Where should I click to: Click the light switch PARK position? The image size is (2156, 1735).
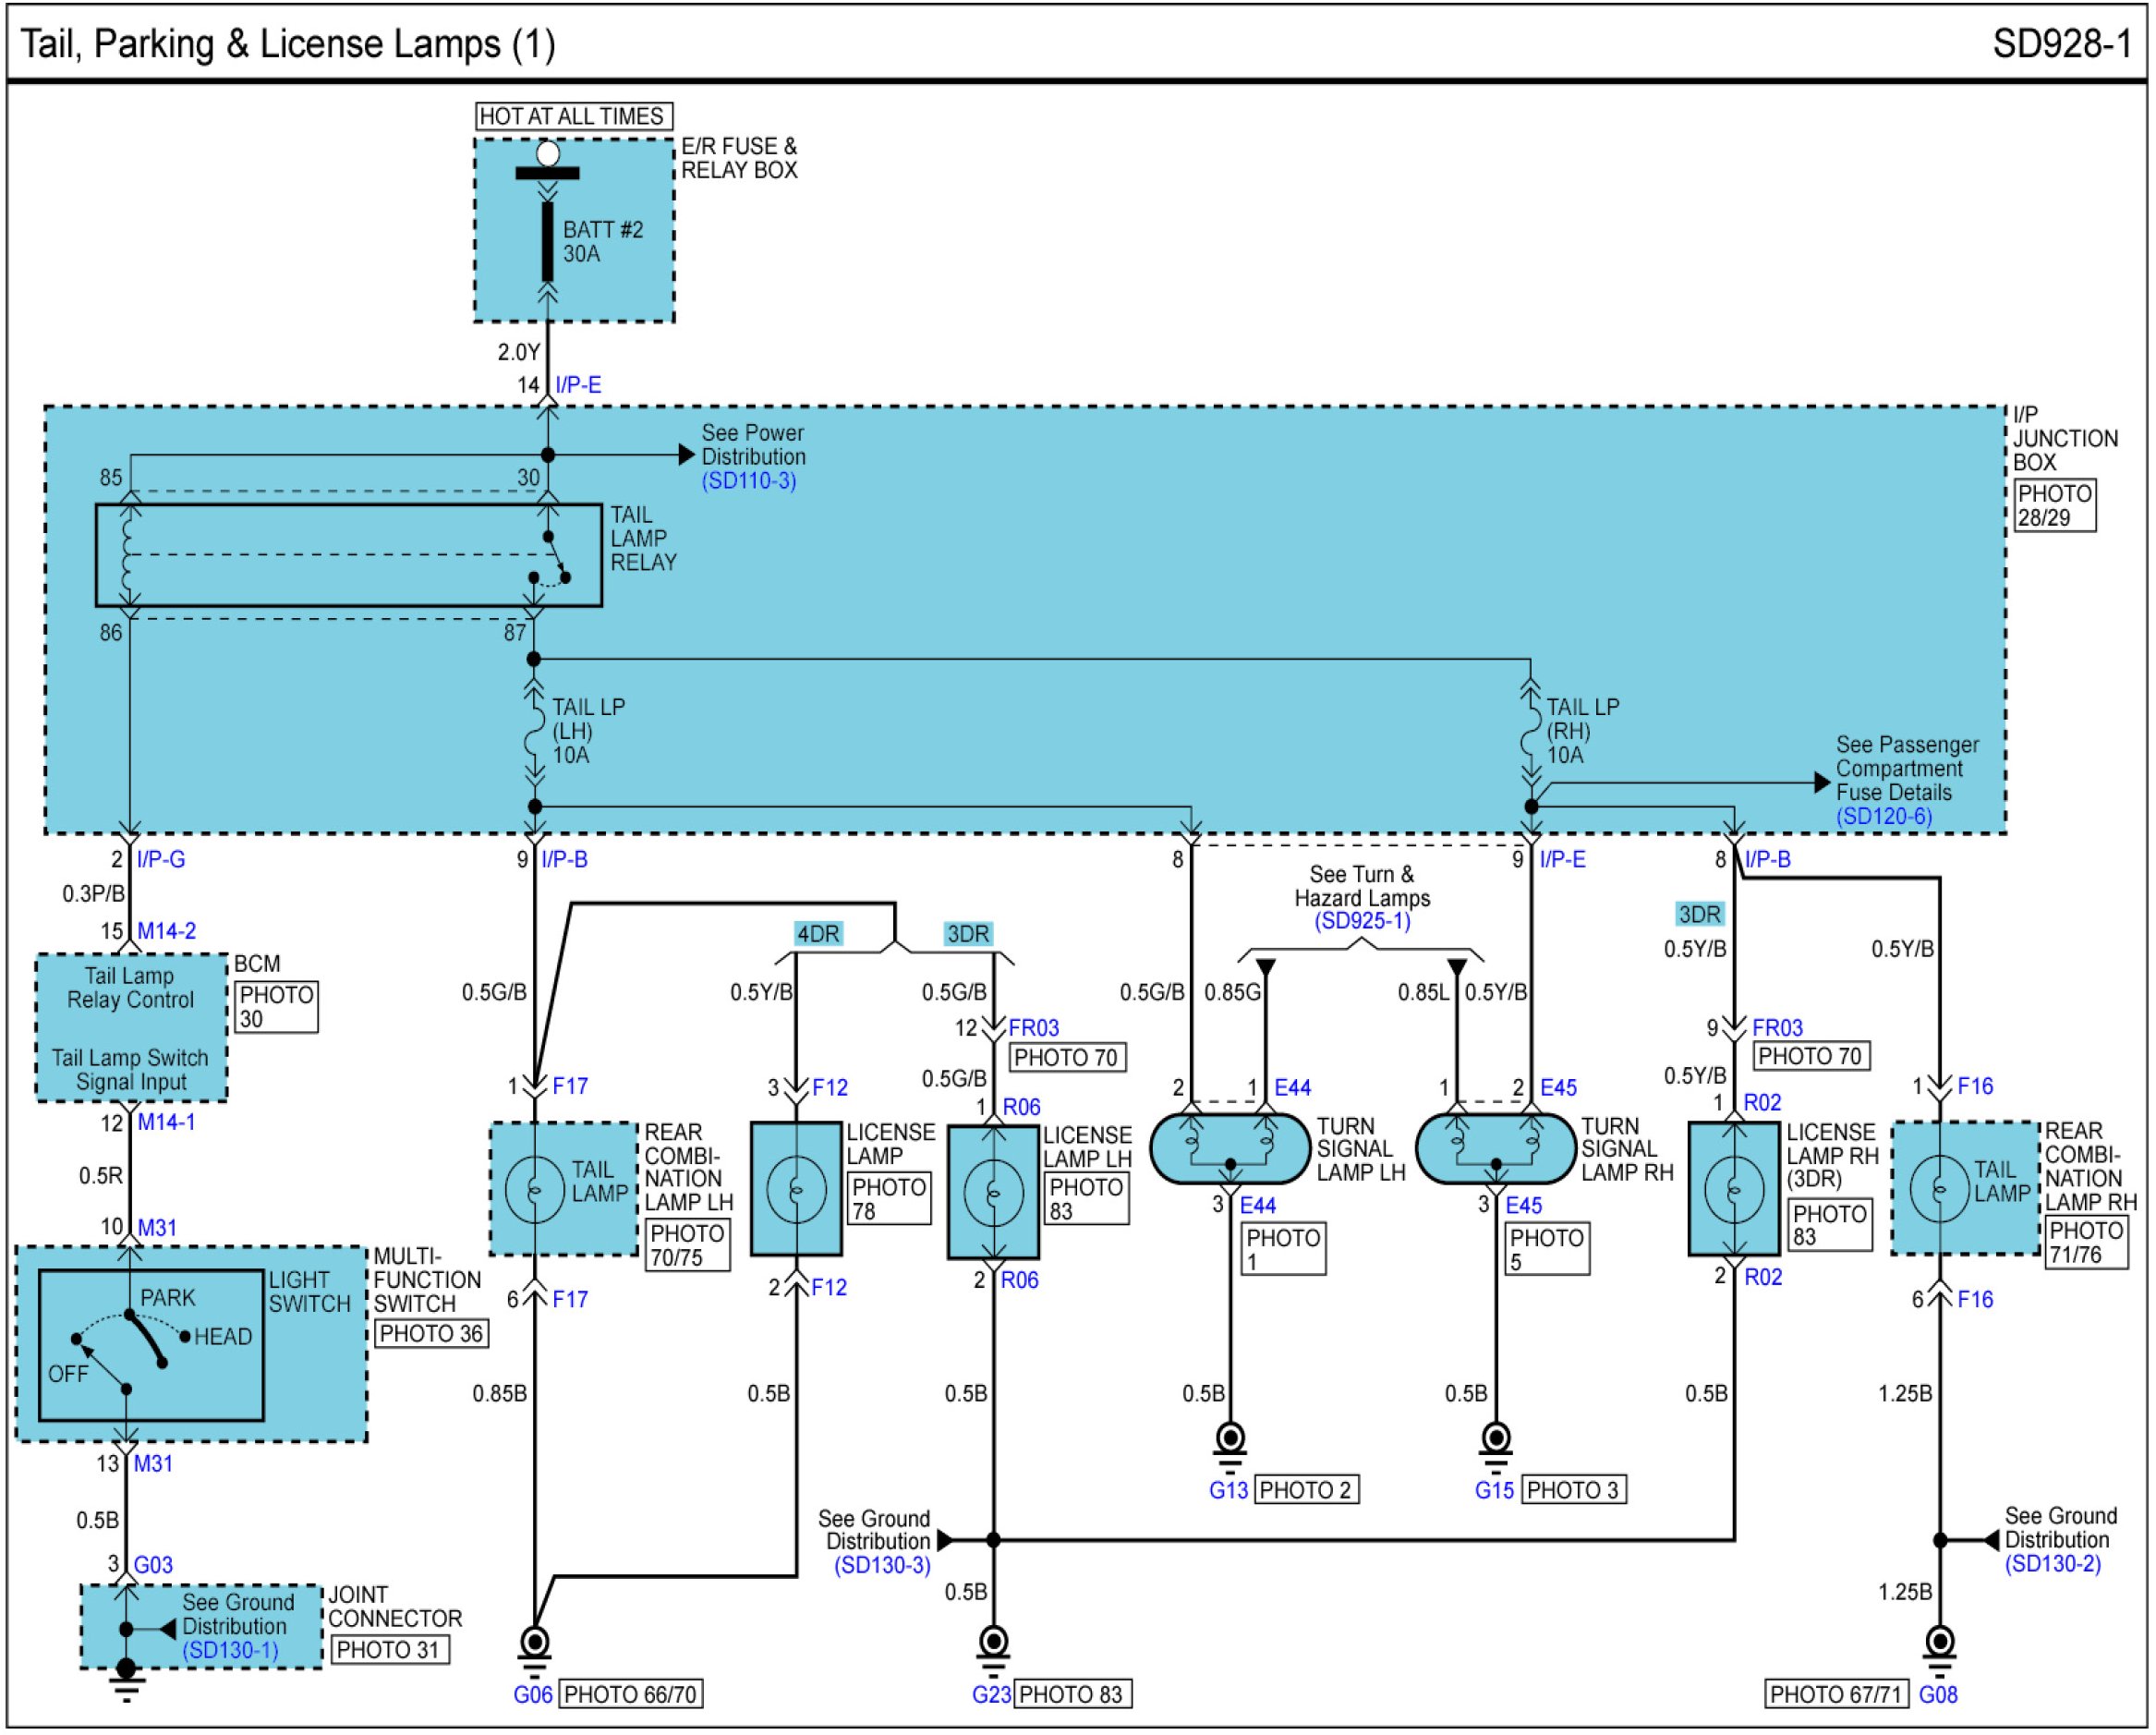(x=167, y=1298)
